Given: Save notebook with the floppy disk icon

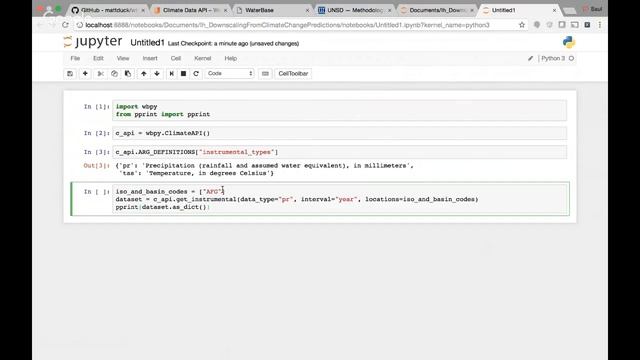Looking at the screenshot, I should (x=70, y=73).
